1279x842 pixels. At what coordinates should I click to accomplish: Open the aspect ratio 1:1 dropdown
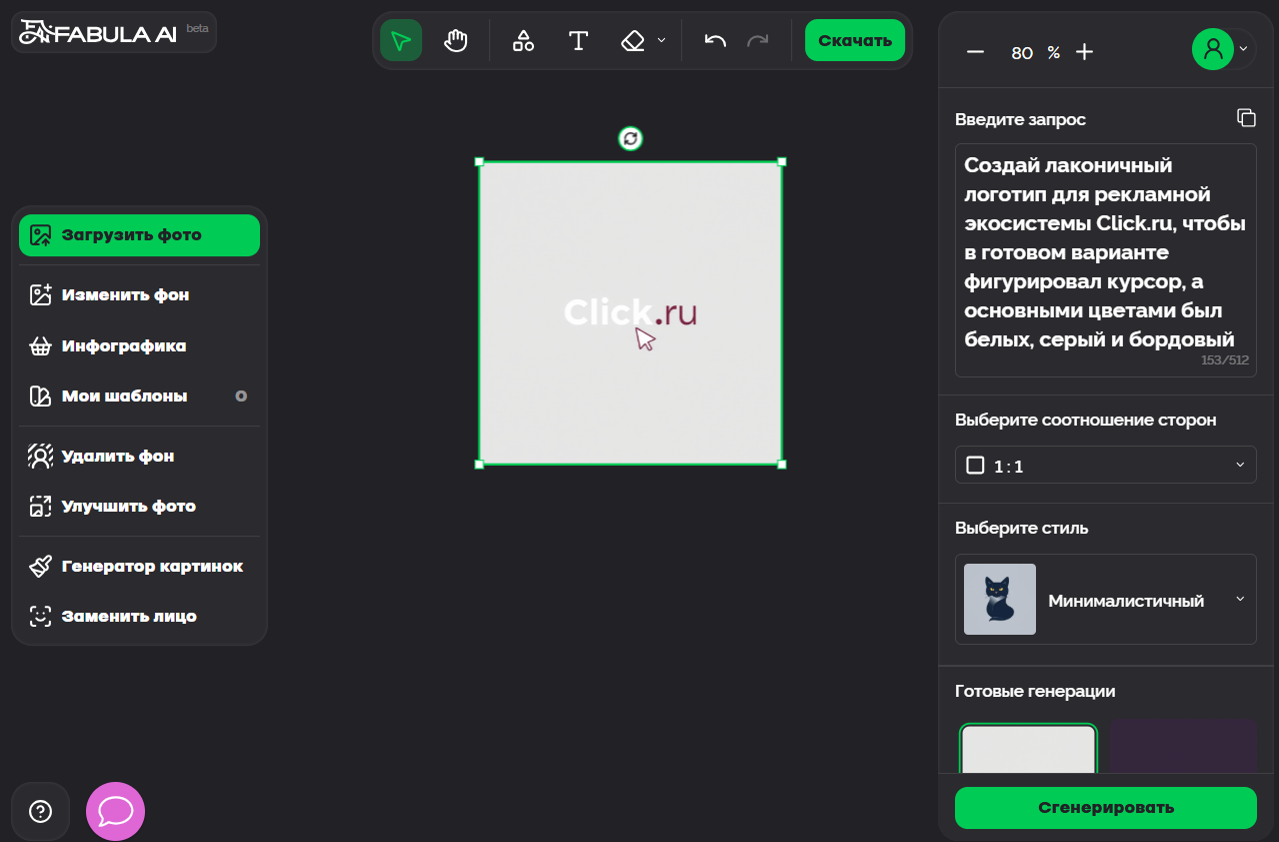1105,465
